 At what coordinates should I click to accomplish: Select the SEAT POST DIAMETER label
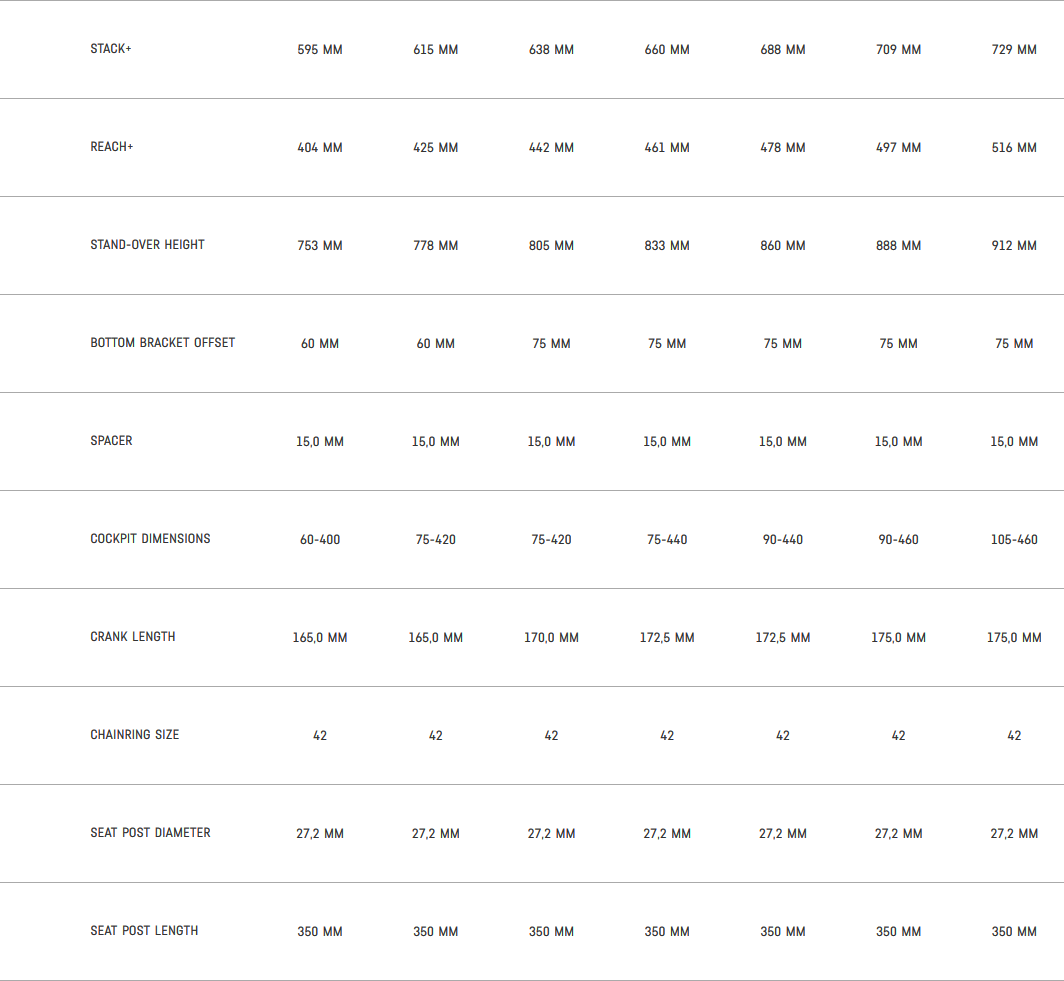coord(150,833)
